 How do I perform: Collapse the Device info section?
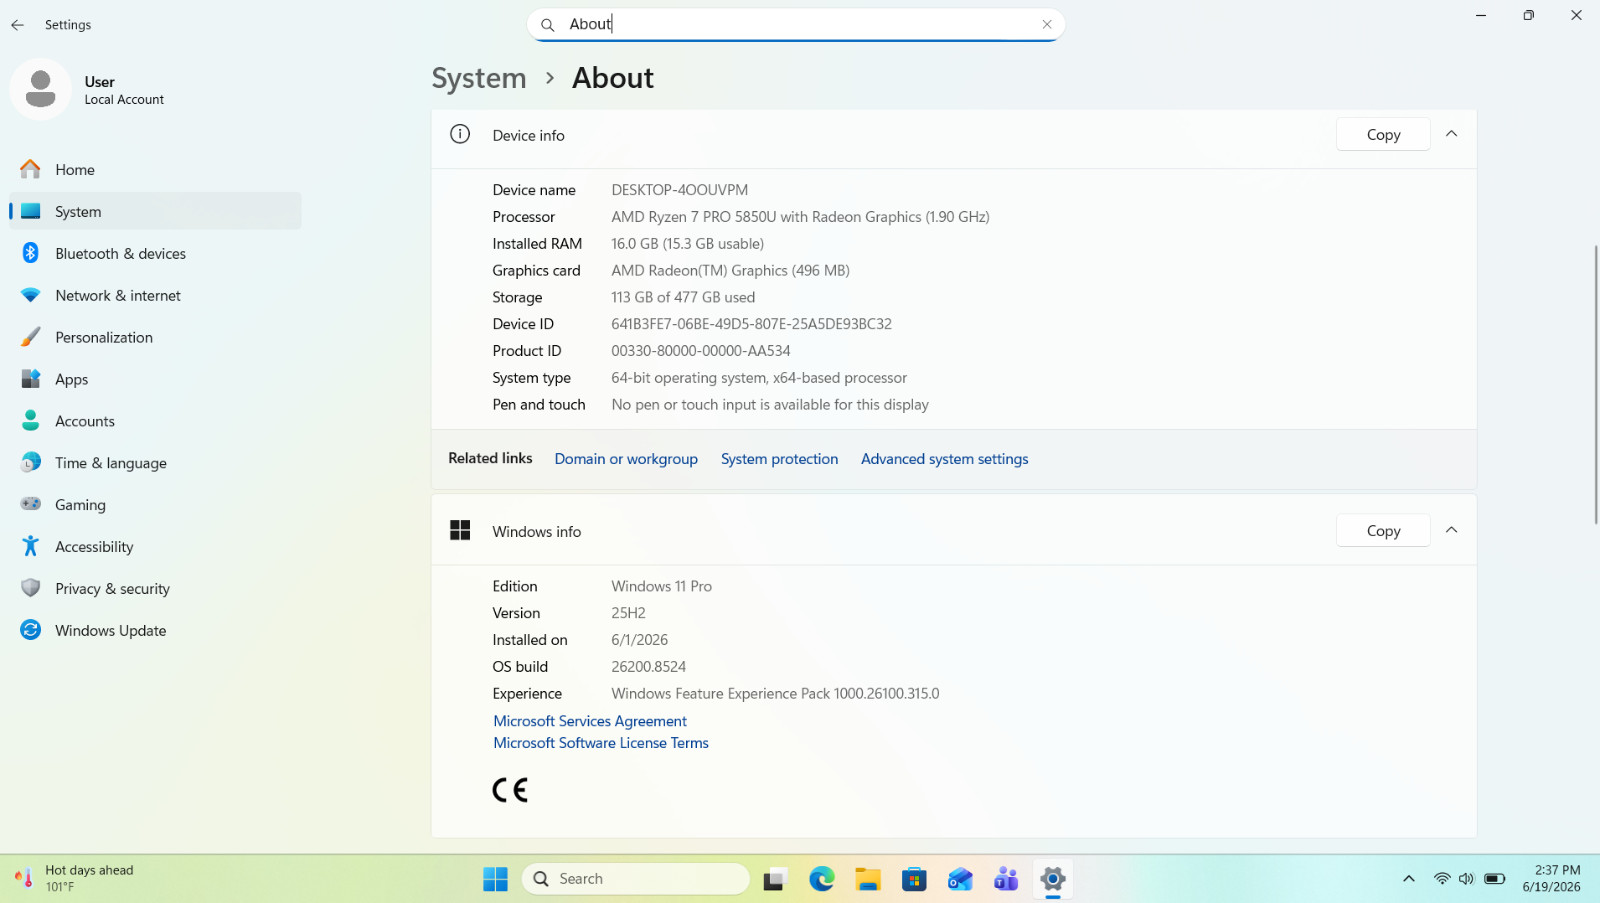point(1452,134)
